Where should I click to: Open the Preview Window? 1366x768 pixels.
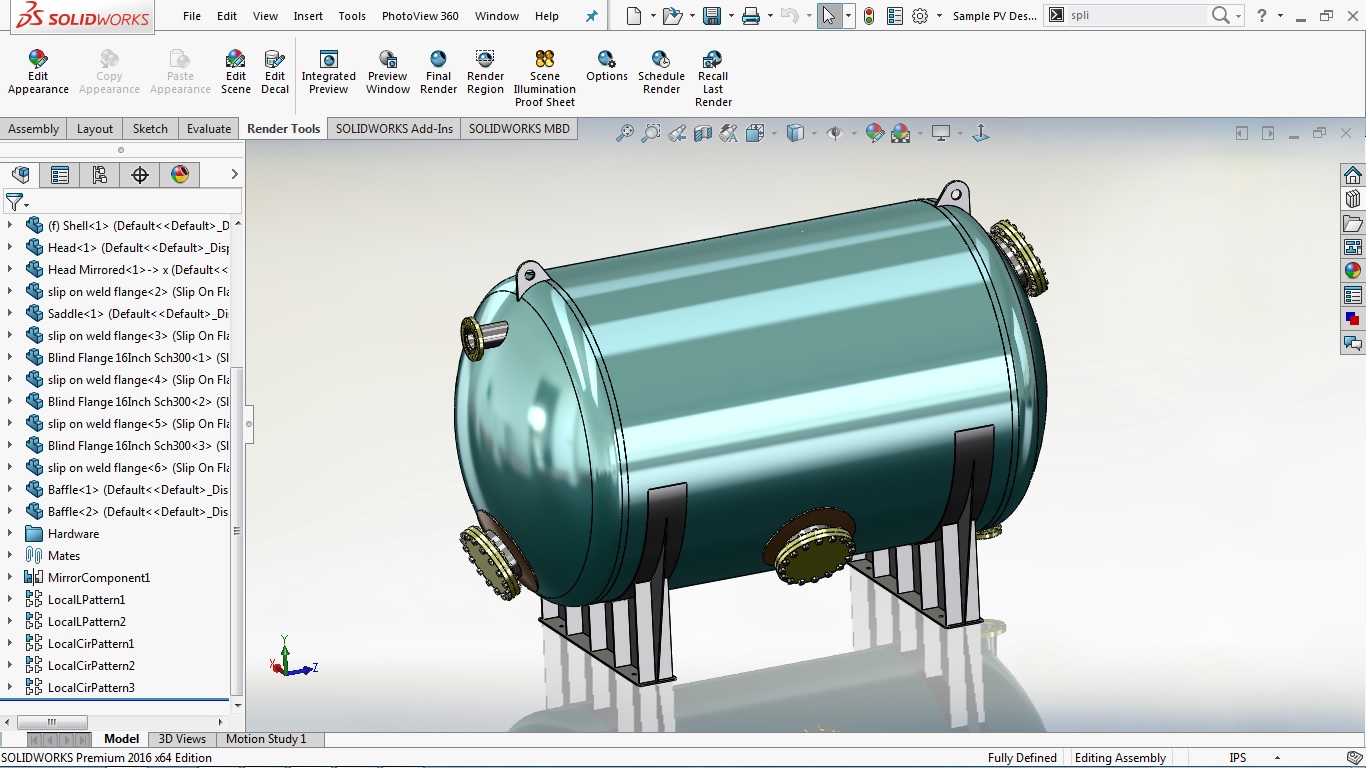[x=388, y=72]
